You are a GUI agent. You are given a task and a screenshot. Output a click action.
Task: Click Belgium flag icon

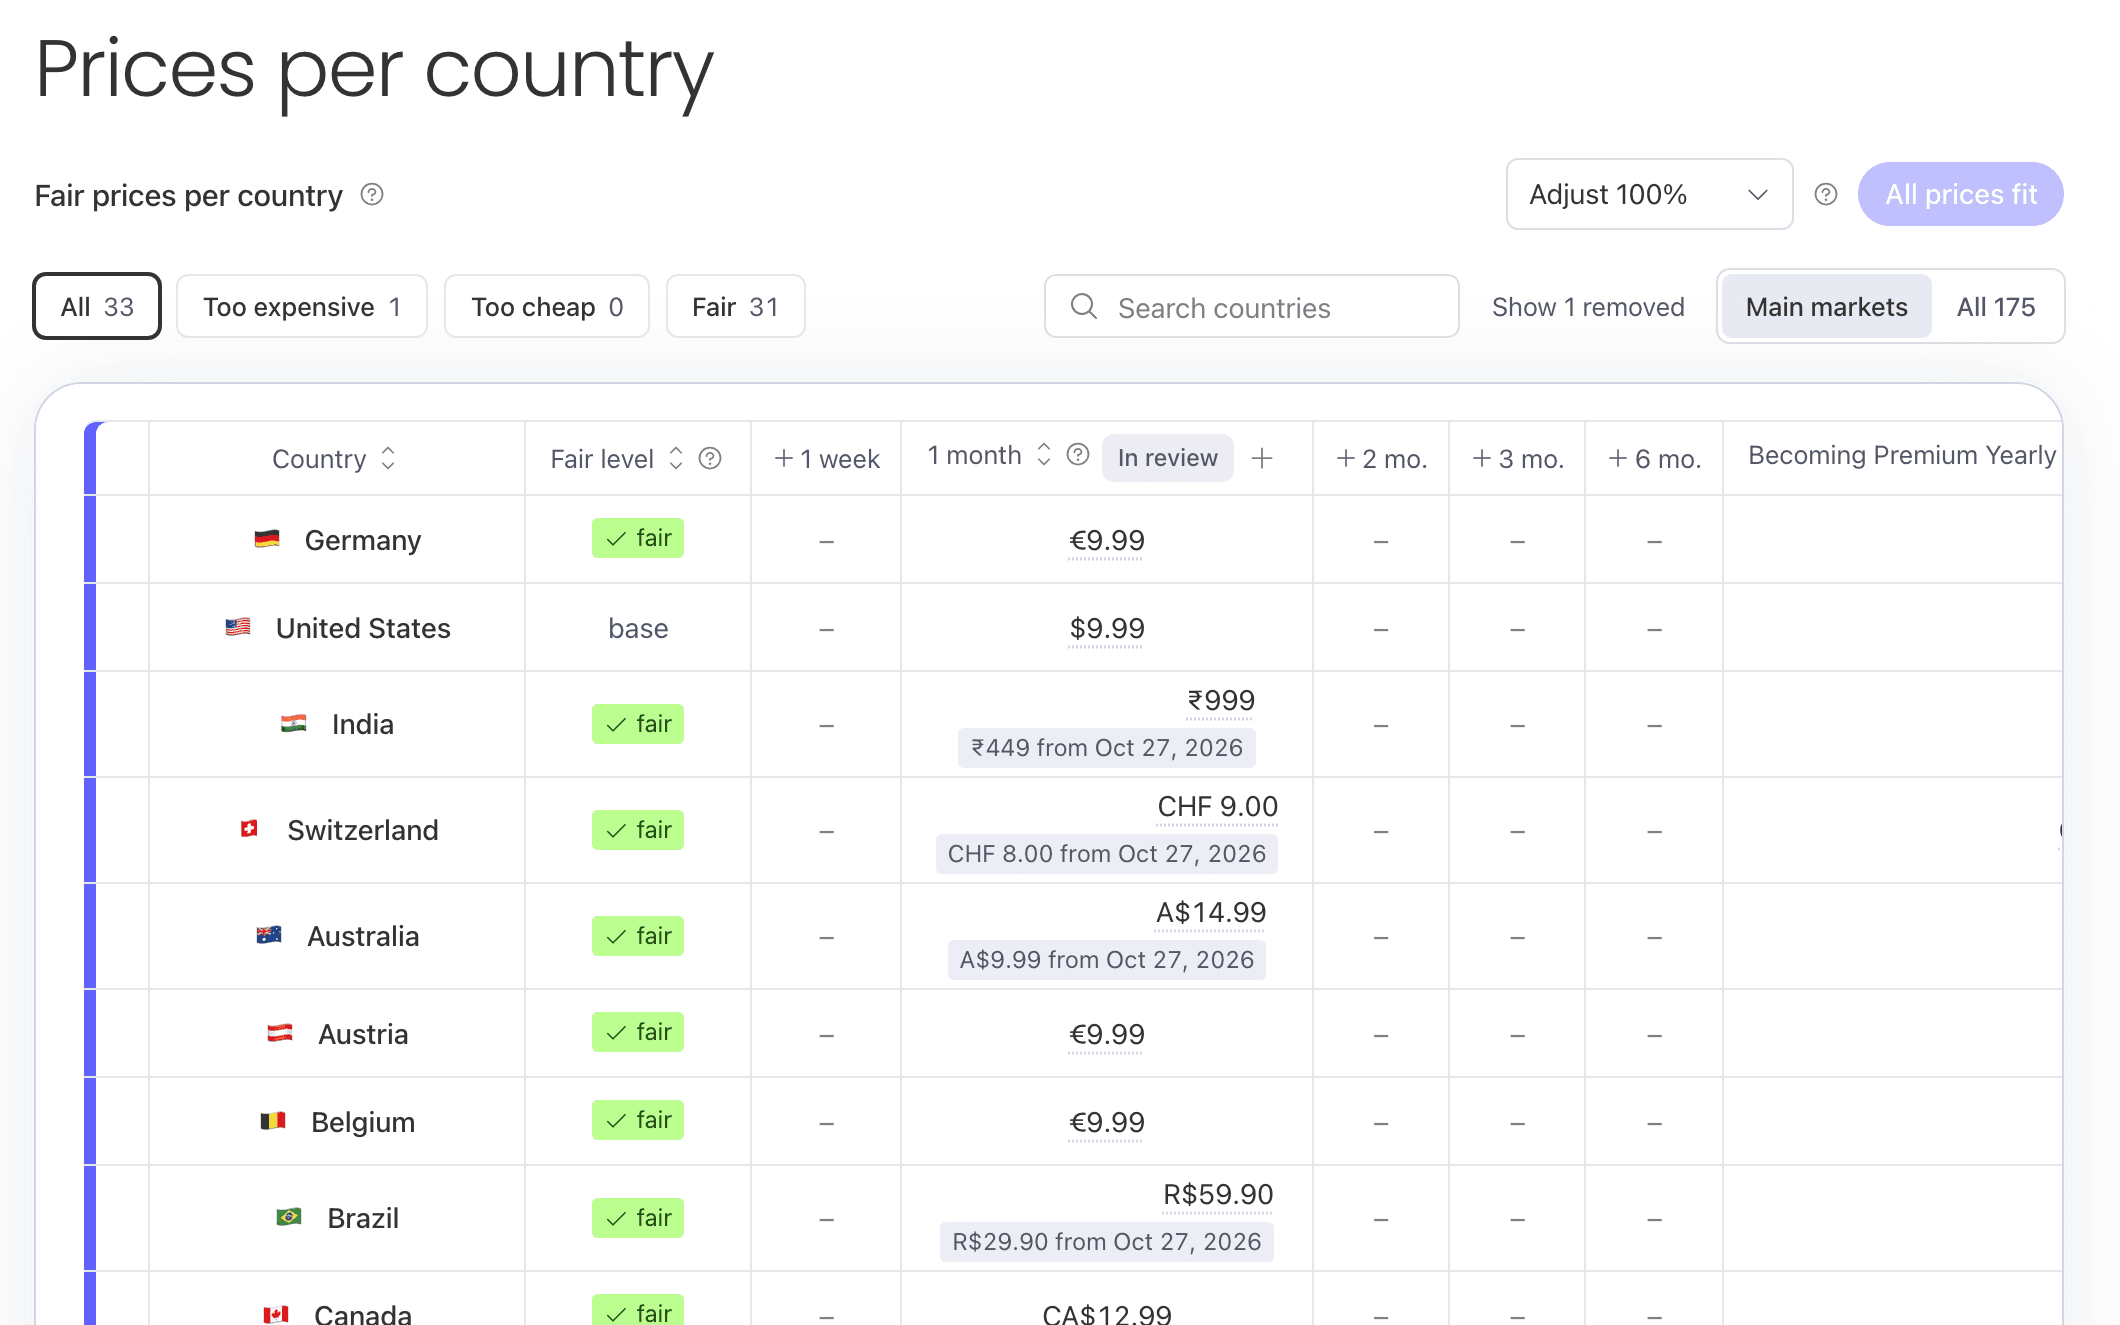pos(273,1121)
